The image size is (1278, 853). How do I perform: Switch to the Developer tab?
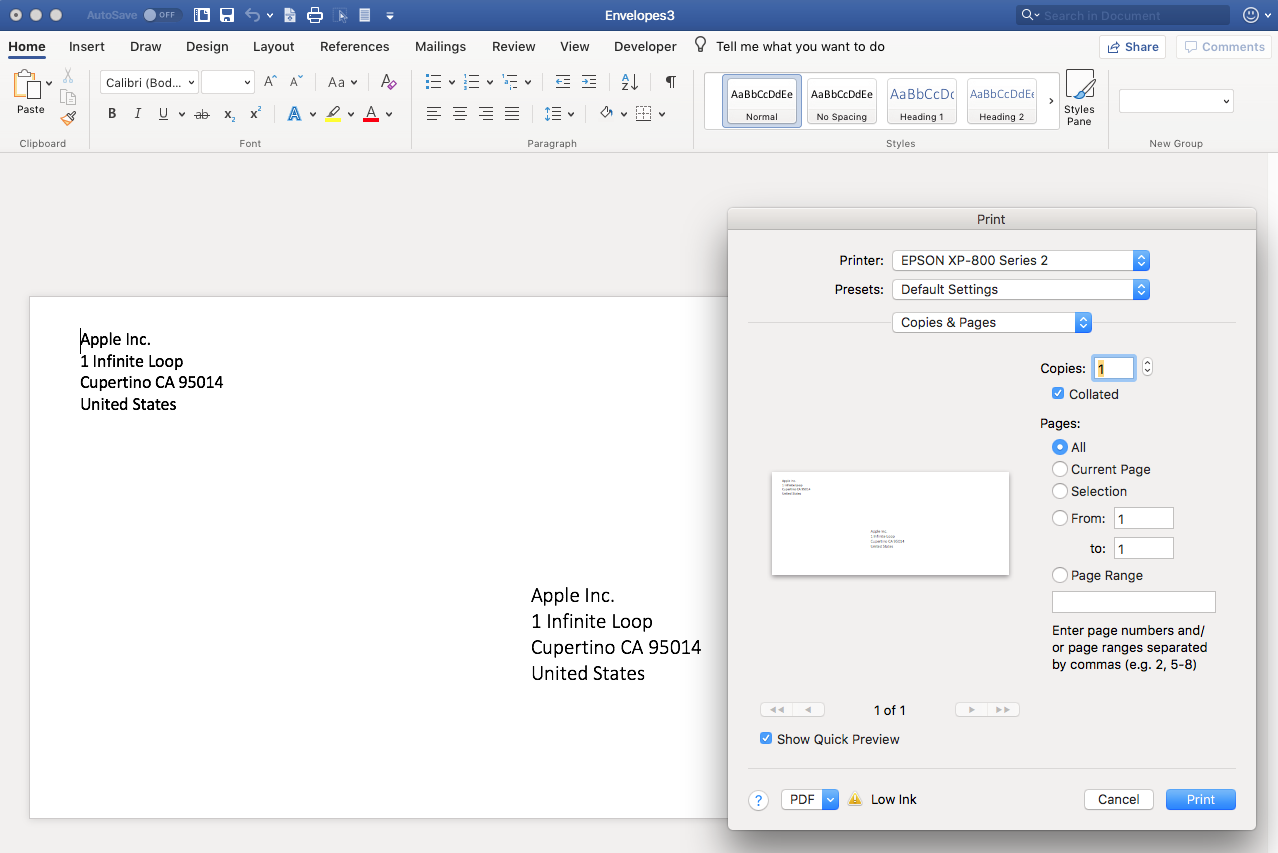coord(645,46)
